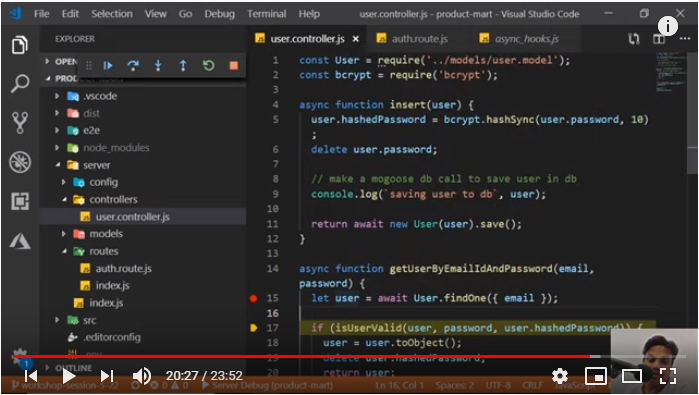Viewport: 699px width, 395px height.
Task: Open the Extensions view in activity bar
Action: point(20,201)
